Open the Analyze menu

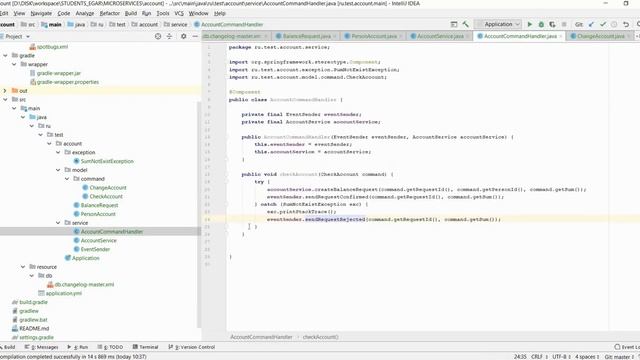[85, 13]
